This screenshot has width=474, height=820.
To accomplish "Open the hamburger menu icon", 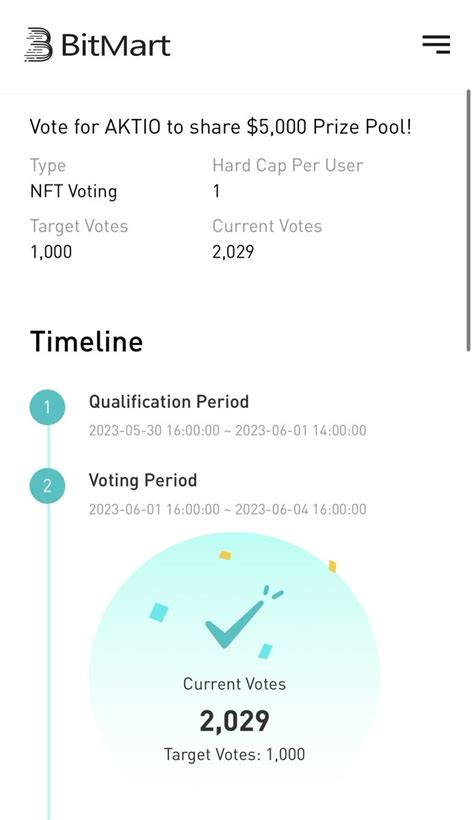I will coord(436,44).
